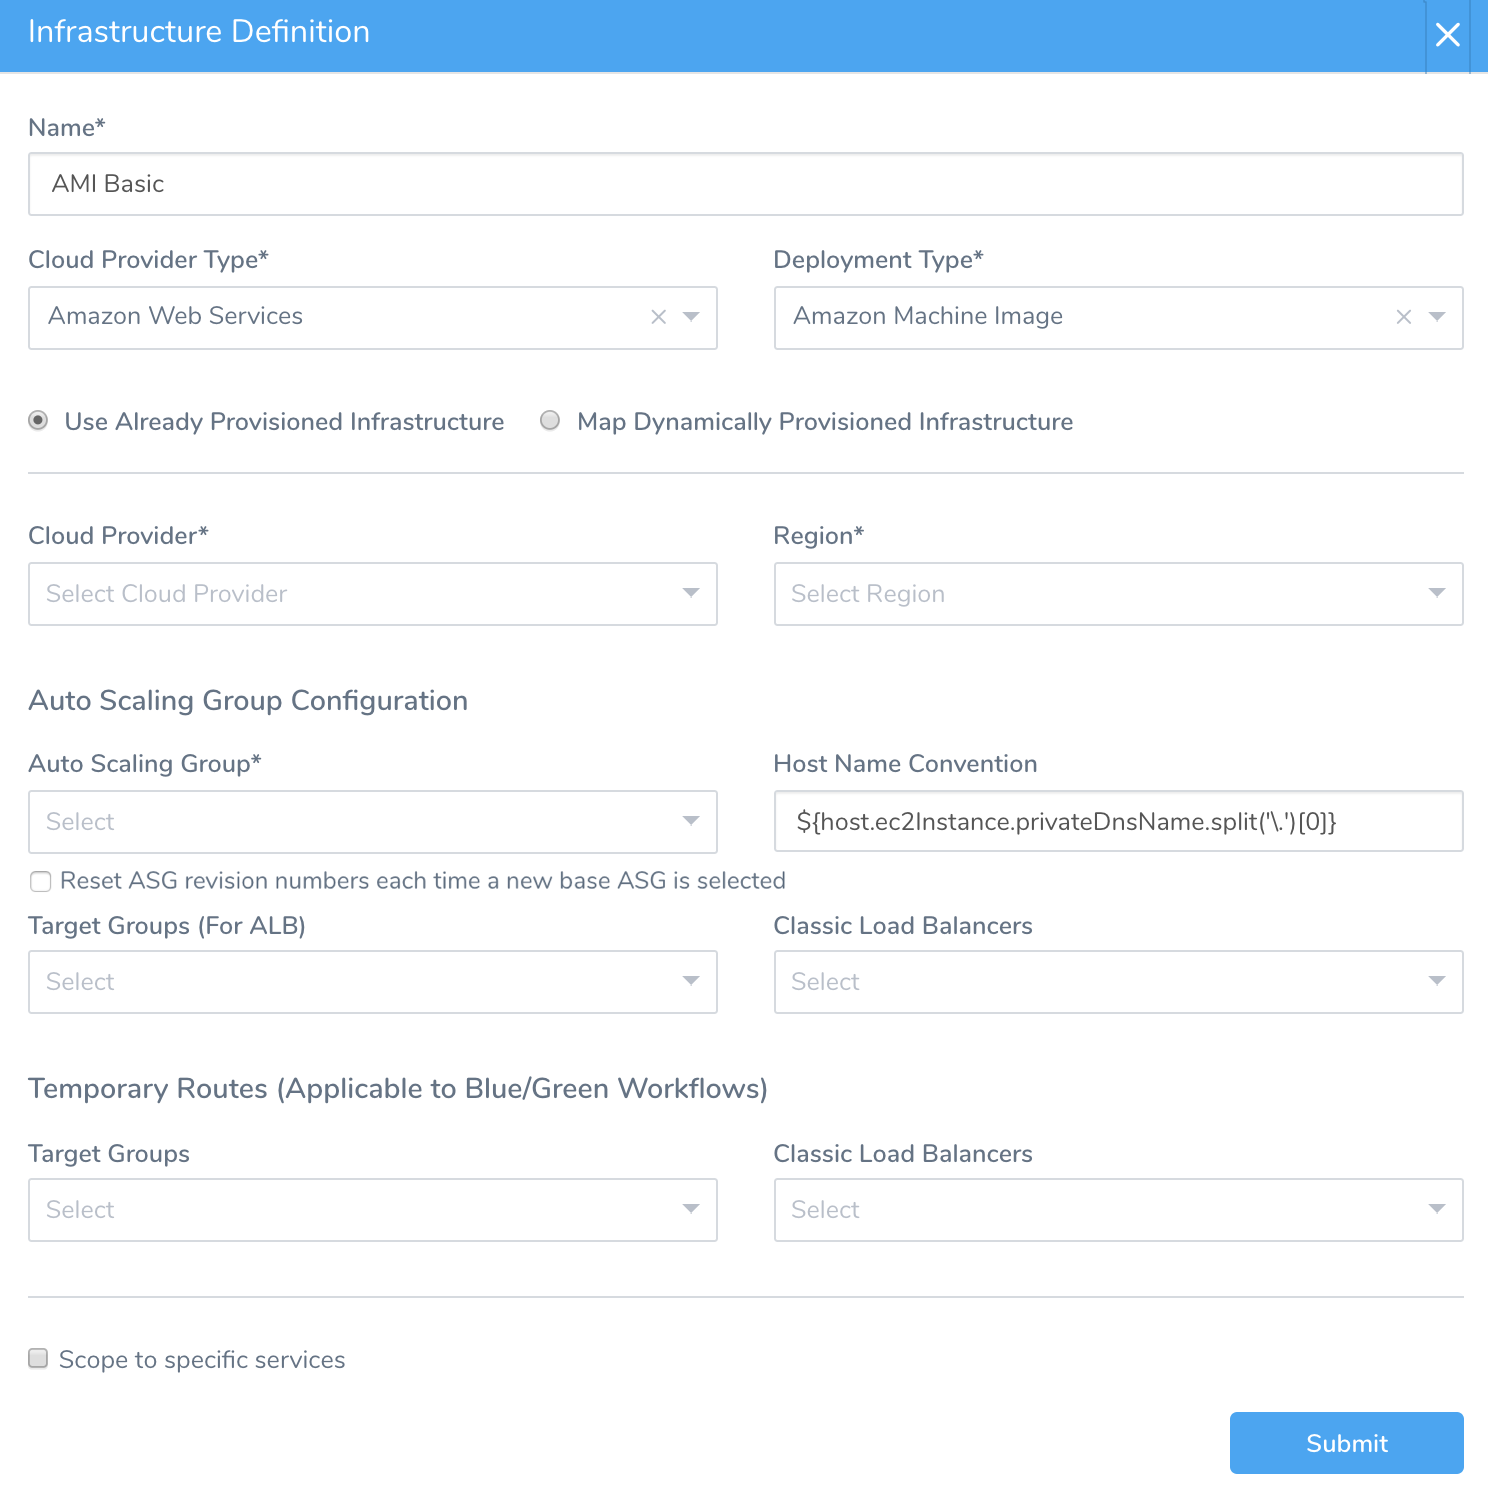The image size is (1488, 1504).
Task: Expand the Auto Scaling Group dropdown
Action: click(x=373, y=822)
